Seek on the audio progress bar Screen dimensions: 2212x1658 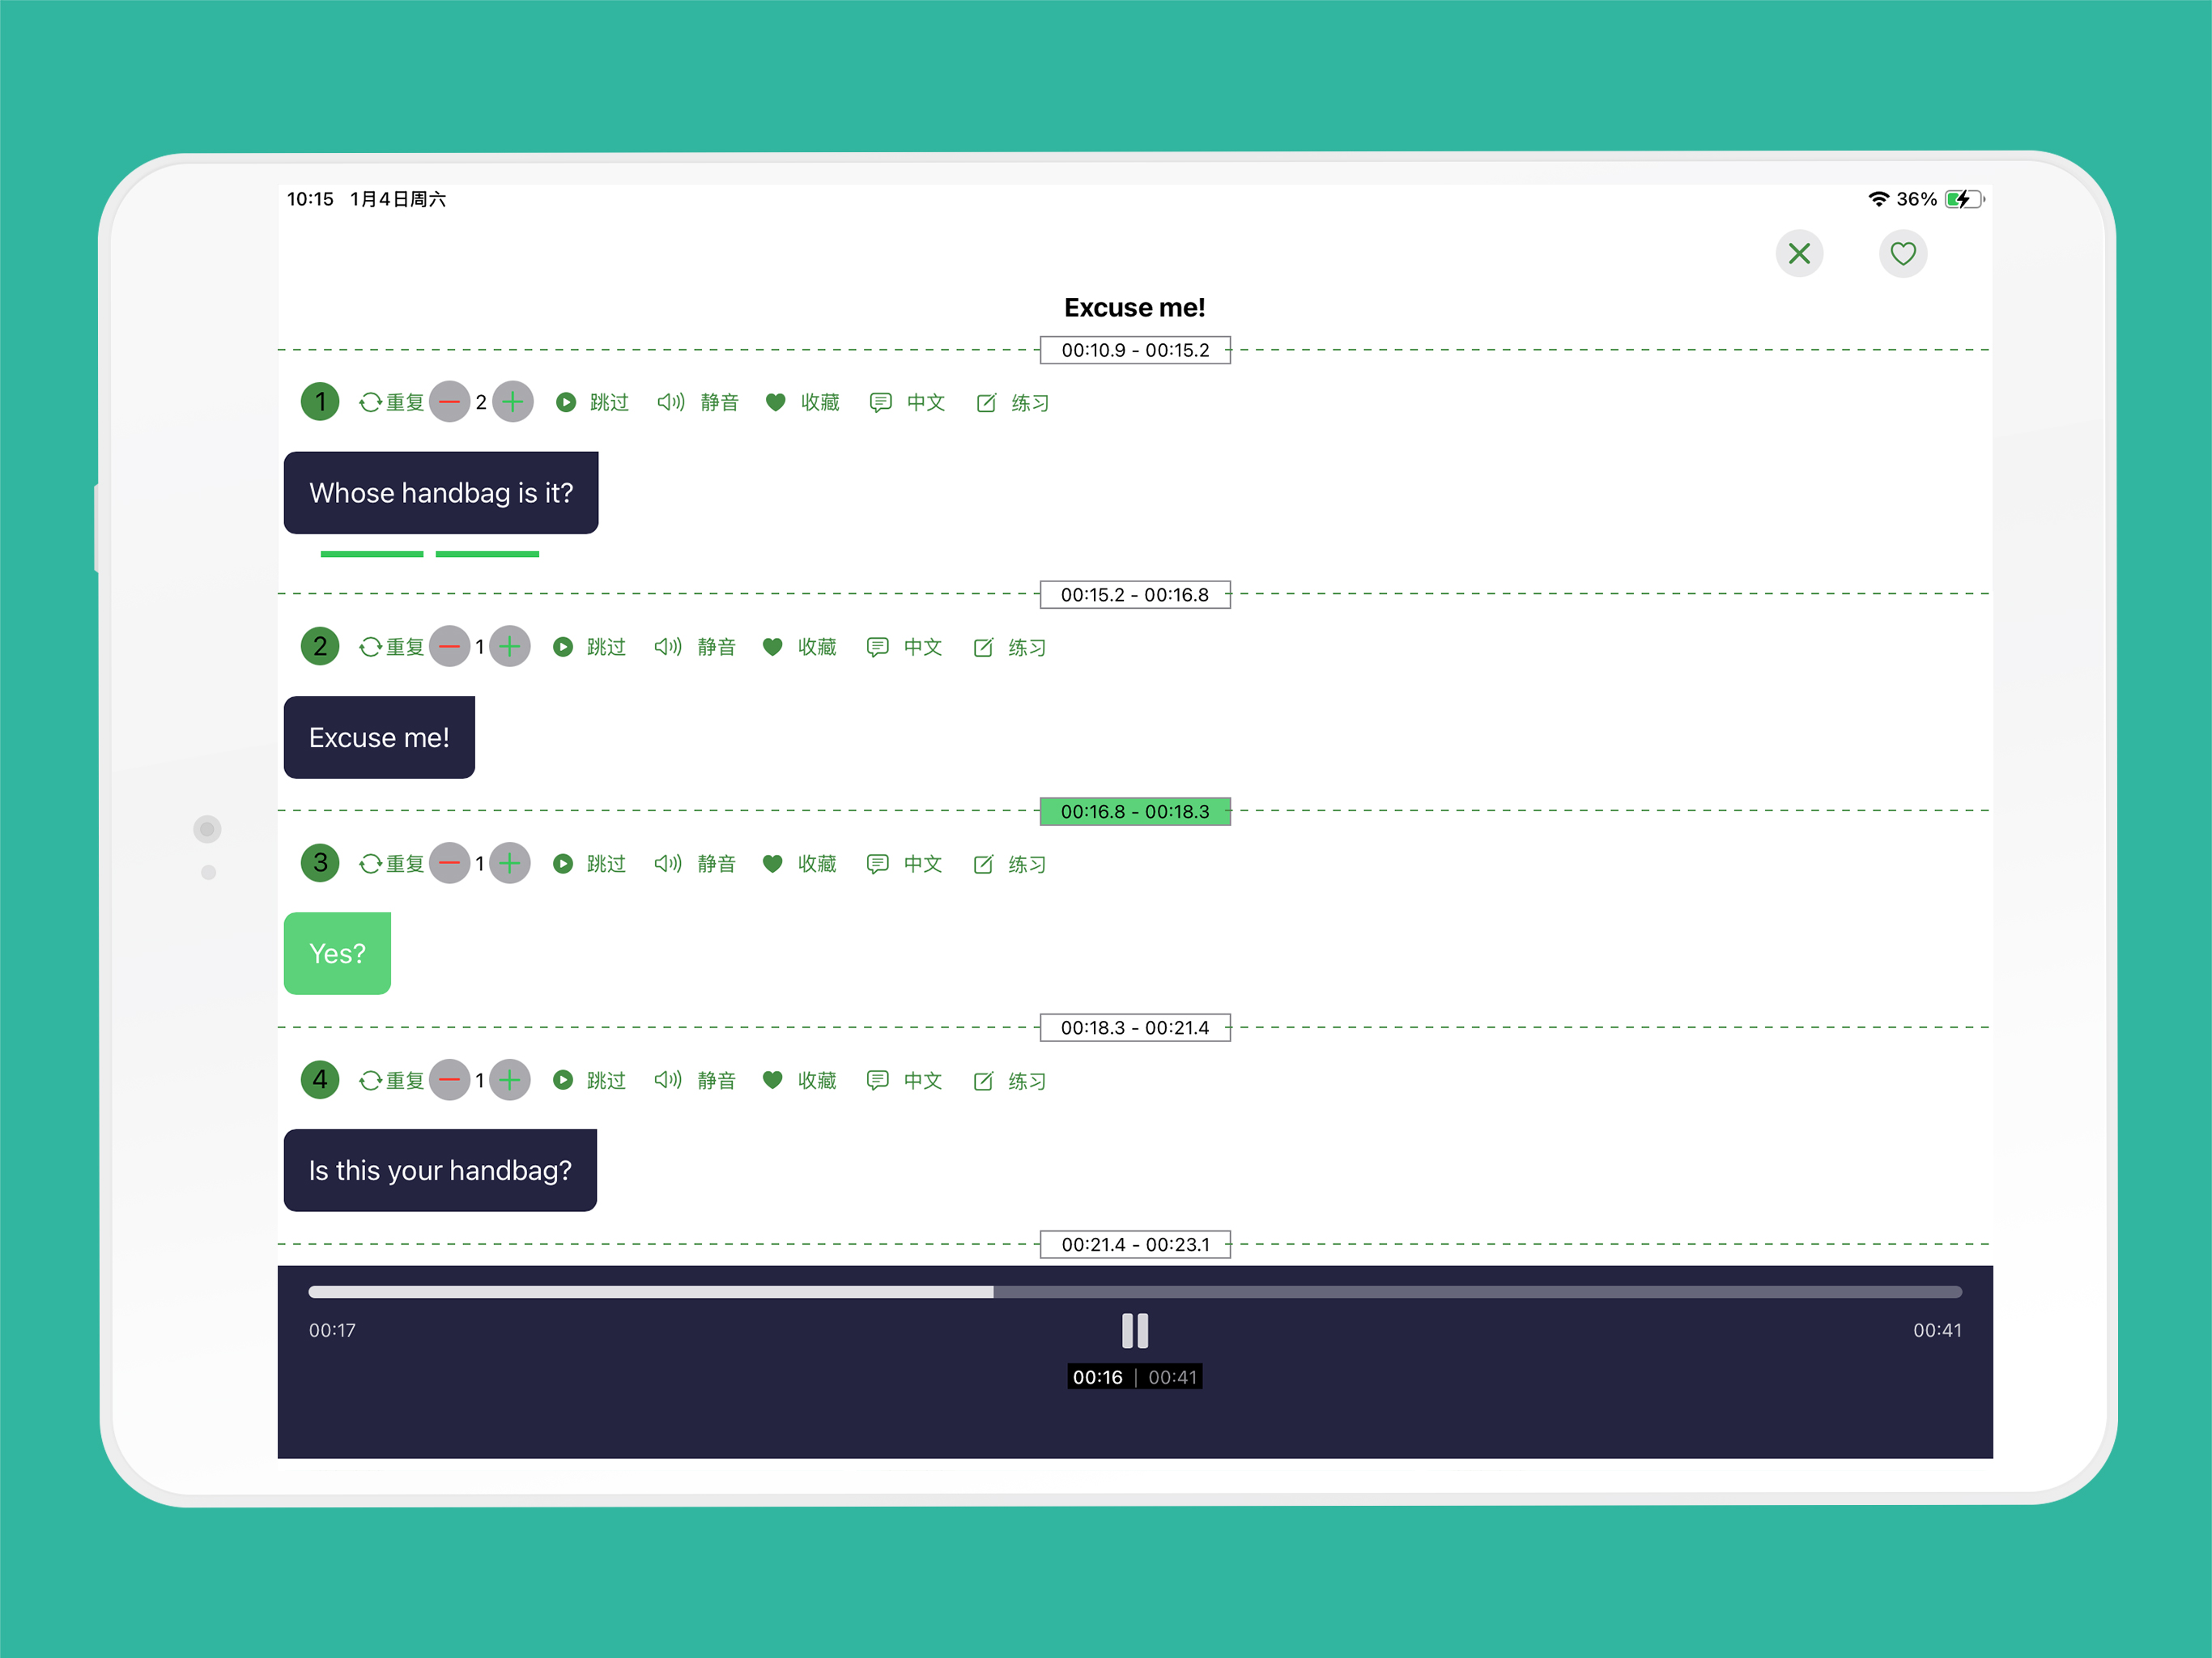click(x=1134, y=1292)
